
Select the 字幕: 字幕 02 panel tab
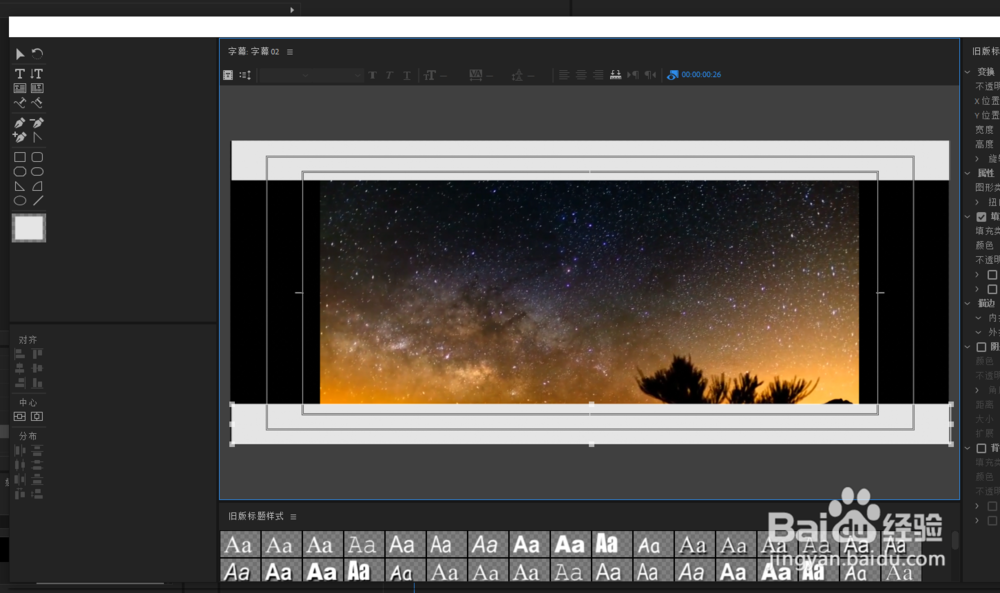(253, 52)
